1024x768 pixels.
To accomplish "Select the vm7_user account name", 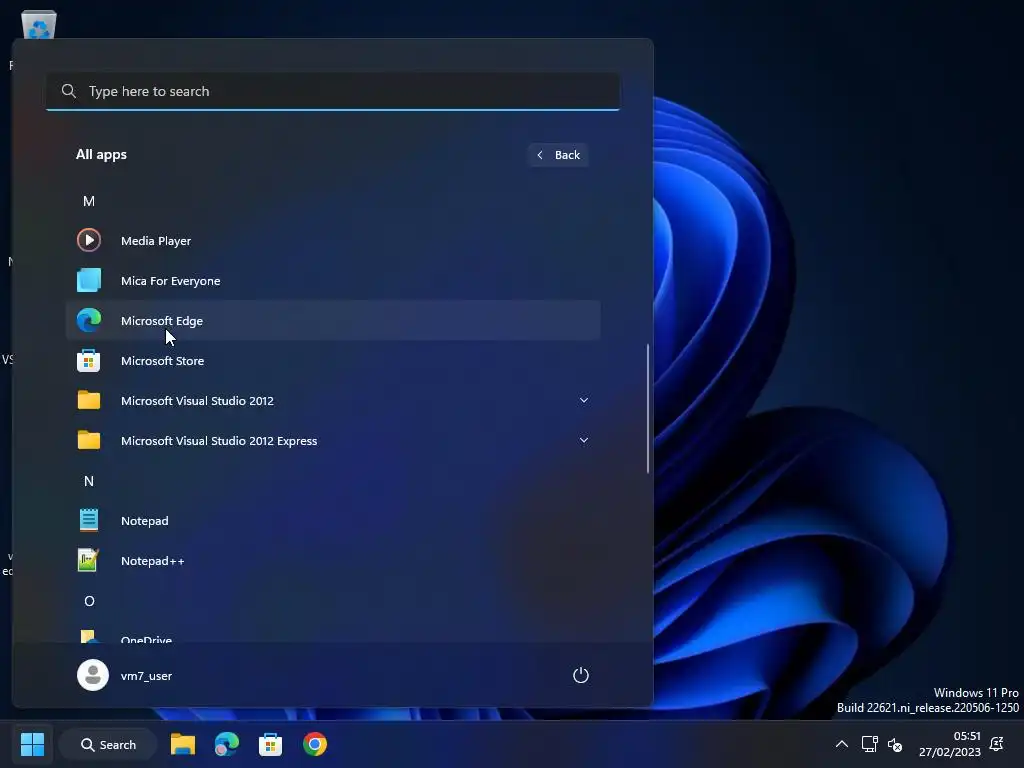I will point(146,676).
